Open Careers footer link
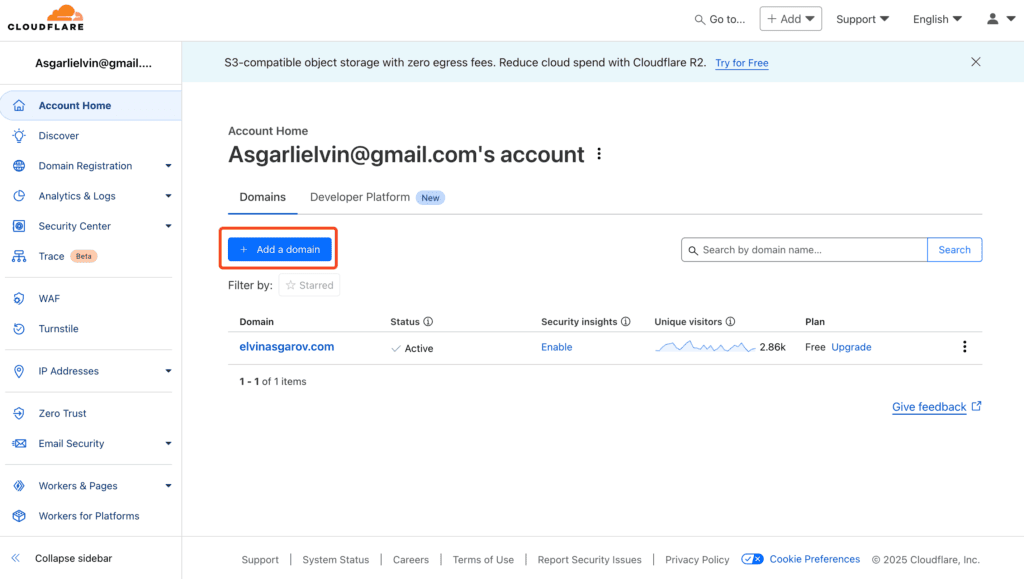Image resolution: width=1024 pixels, height=579 pixels. (411, 559)
